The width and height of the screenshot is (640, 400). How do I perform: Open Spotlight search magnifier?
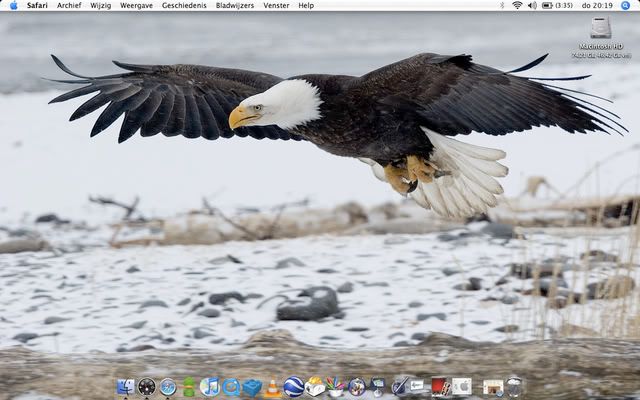tap(625, 5)
